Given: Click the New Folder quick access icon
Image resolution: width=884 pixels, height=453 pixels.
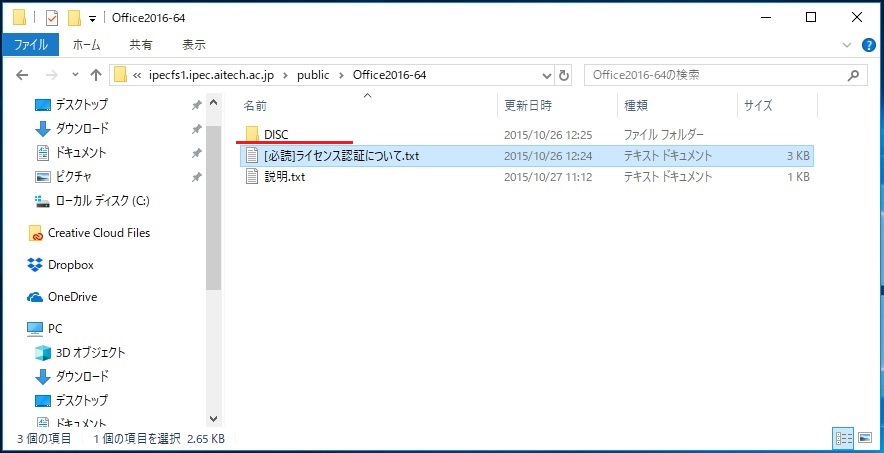Looking at the screenshot, I should (x=74, y=18).
